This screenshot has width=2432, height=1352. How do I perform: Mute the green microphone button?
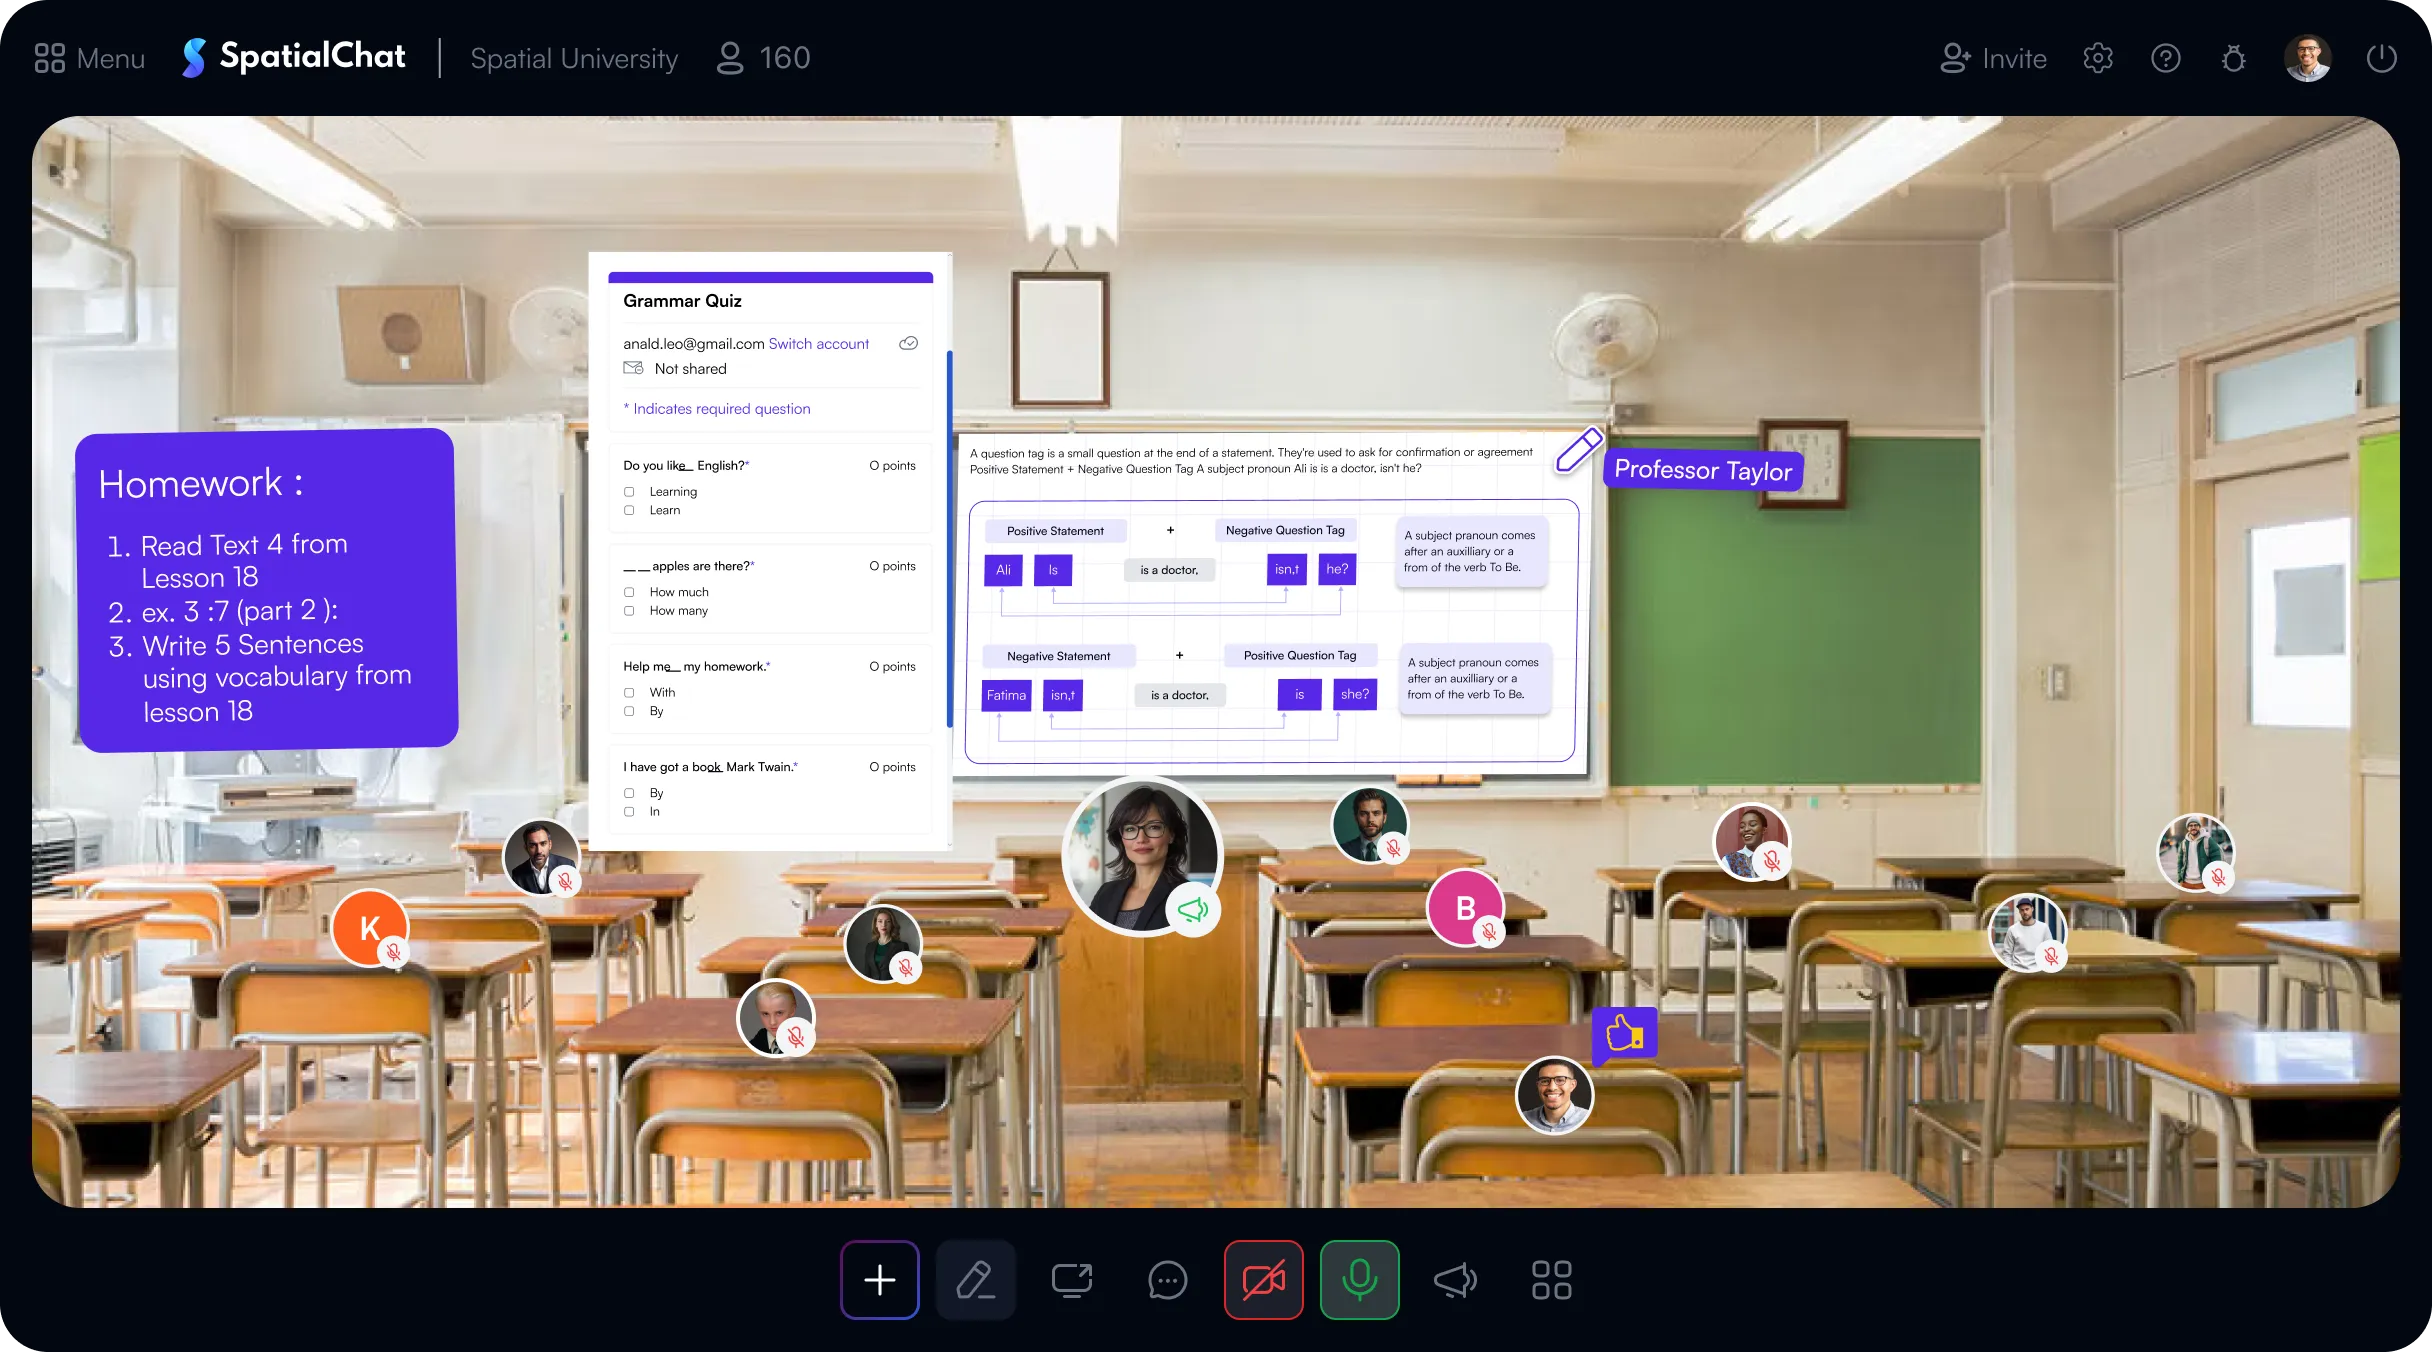1359,1280
